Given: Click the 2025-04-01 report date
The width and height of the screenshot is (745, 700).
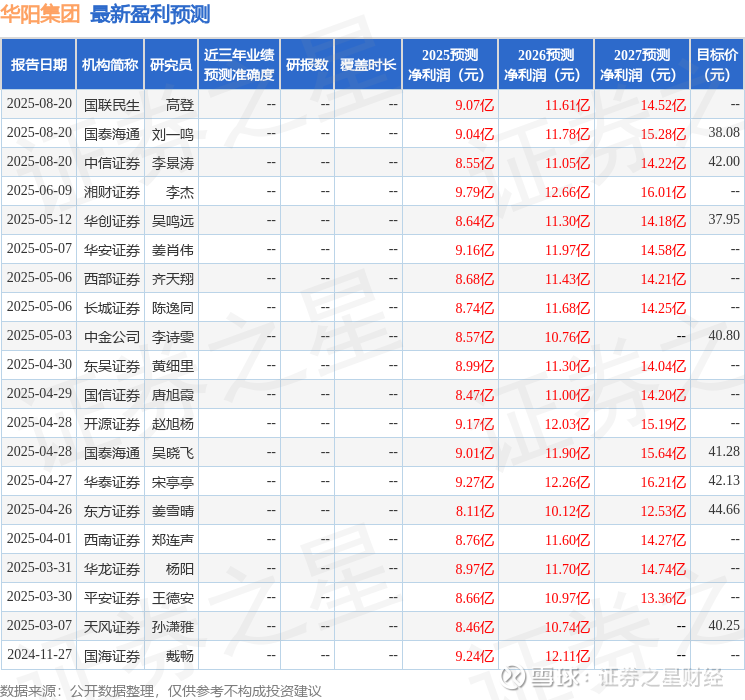Looking at the screenshot, I should [39, 538].
